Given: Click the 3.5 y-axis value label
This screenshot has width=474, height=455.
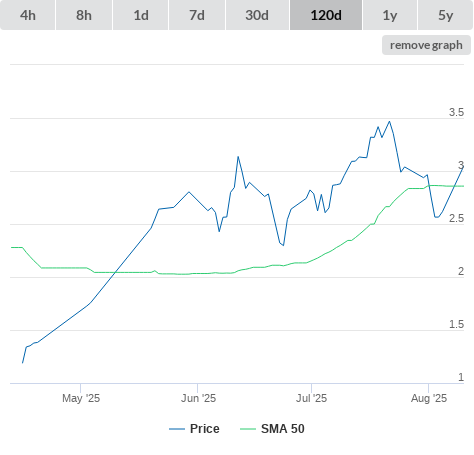Looking at the screenshot, I should point(456,112).
